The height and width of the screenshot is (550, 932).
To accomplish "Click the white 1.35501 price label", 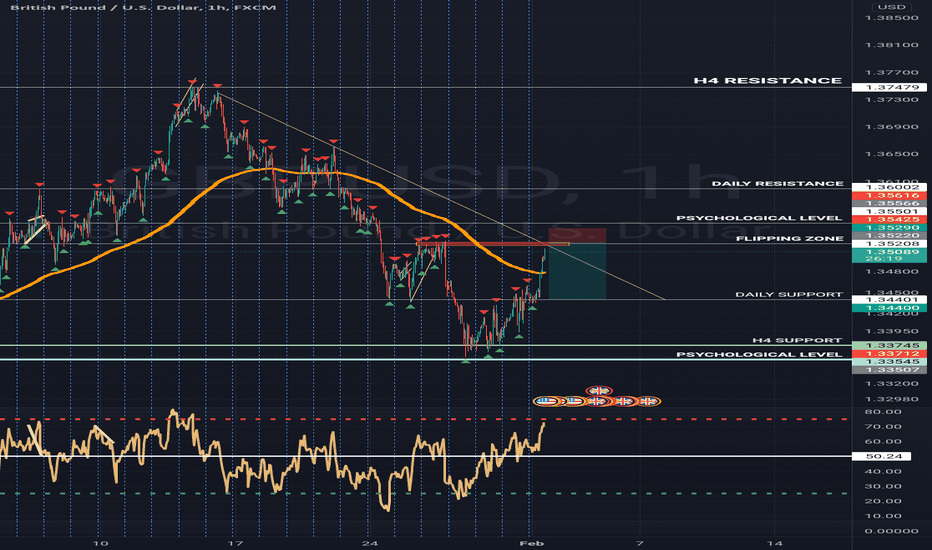I will [x=889, y=212].
